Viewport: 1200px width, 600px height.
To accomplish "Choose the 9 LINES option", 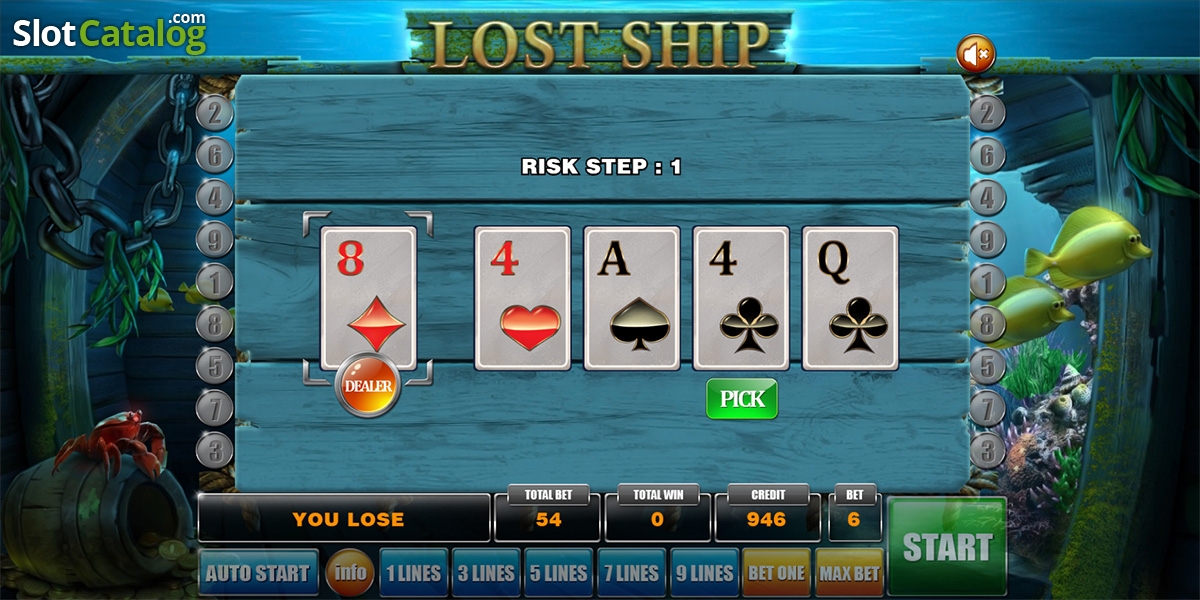I will [x=704, y=573].
